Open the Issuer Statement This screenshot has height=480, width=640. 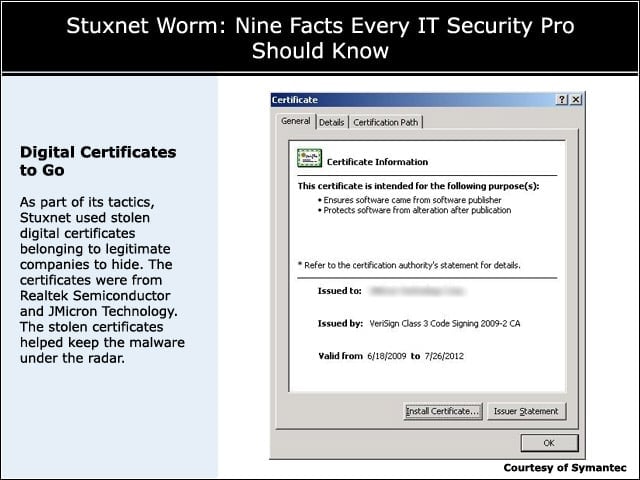pyautogui.click(x=526, y=411)
